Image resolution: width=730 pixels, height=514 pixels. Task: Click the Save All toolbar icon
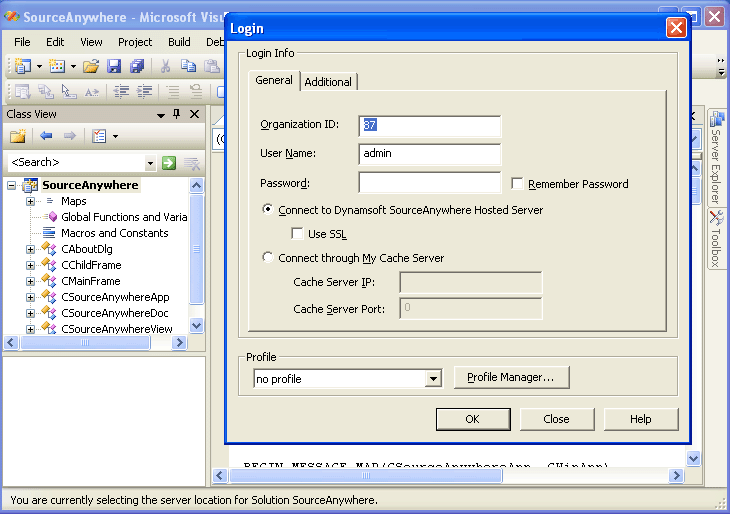(x=136, y=66)
